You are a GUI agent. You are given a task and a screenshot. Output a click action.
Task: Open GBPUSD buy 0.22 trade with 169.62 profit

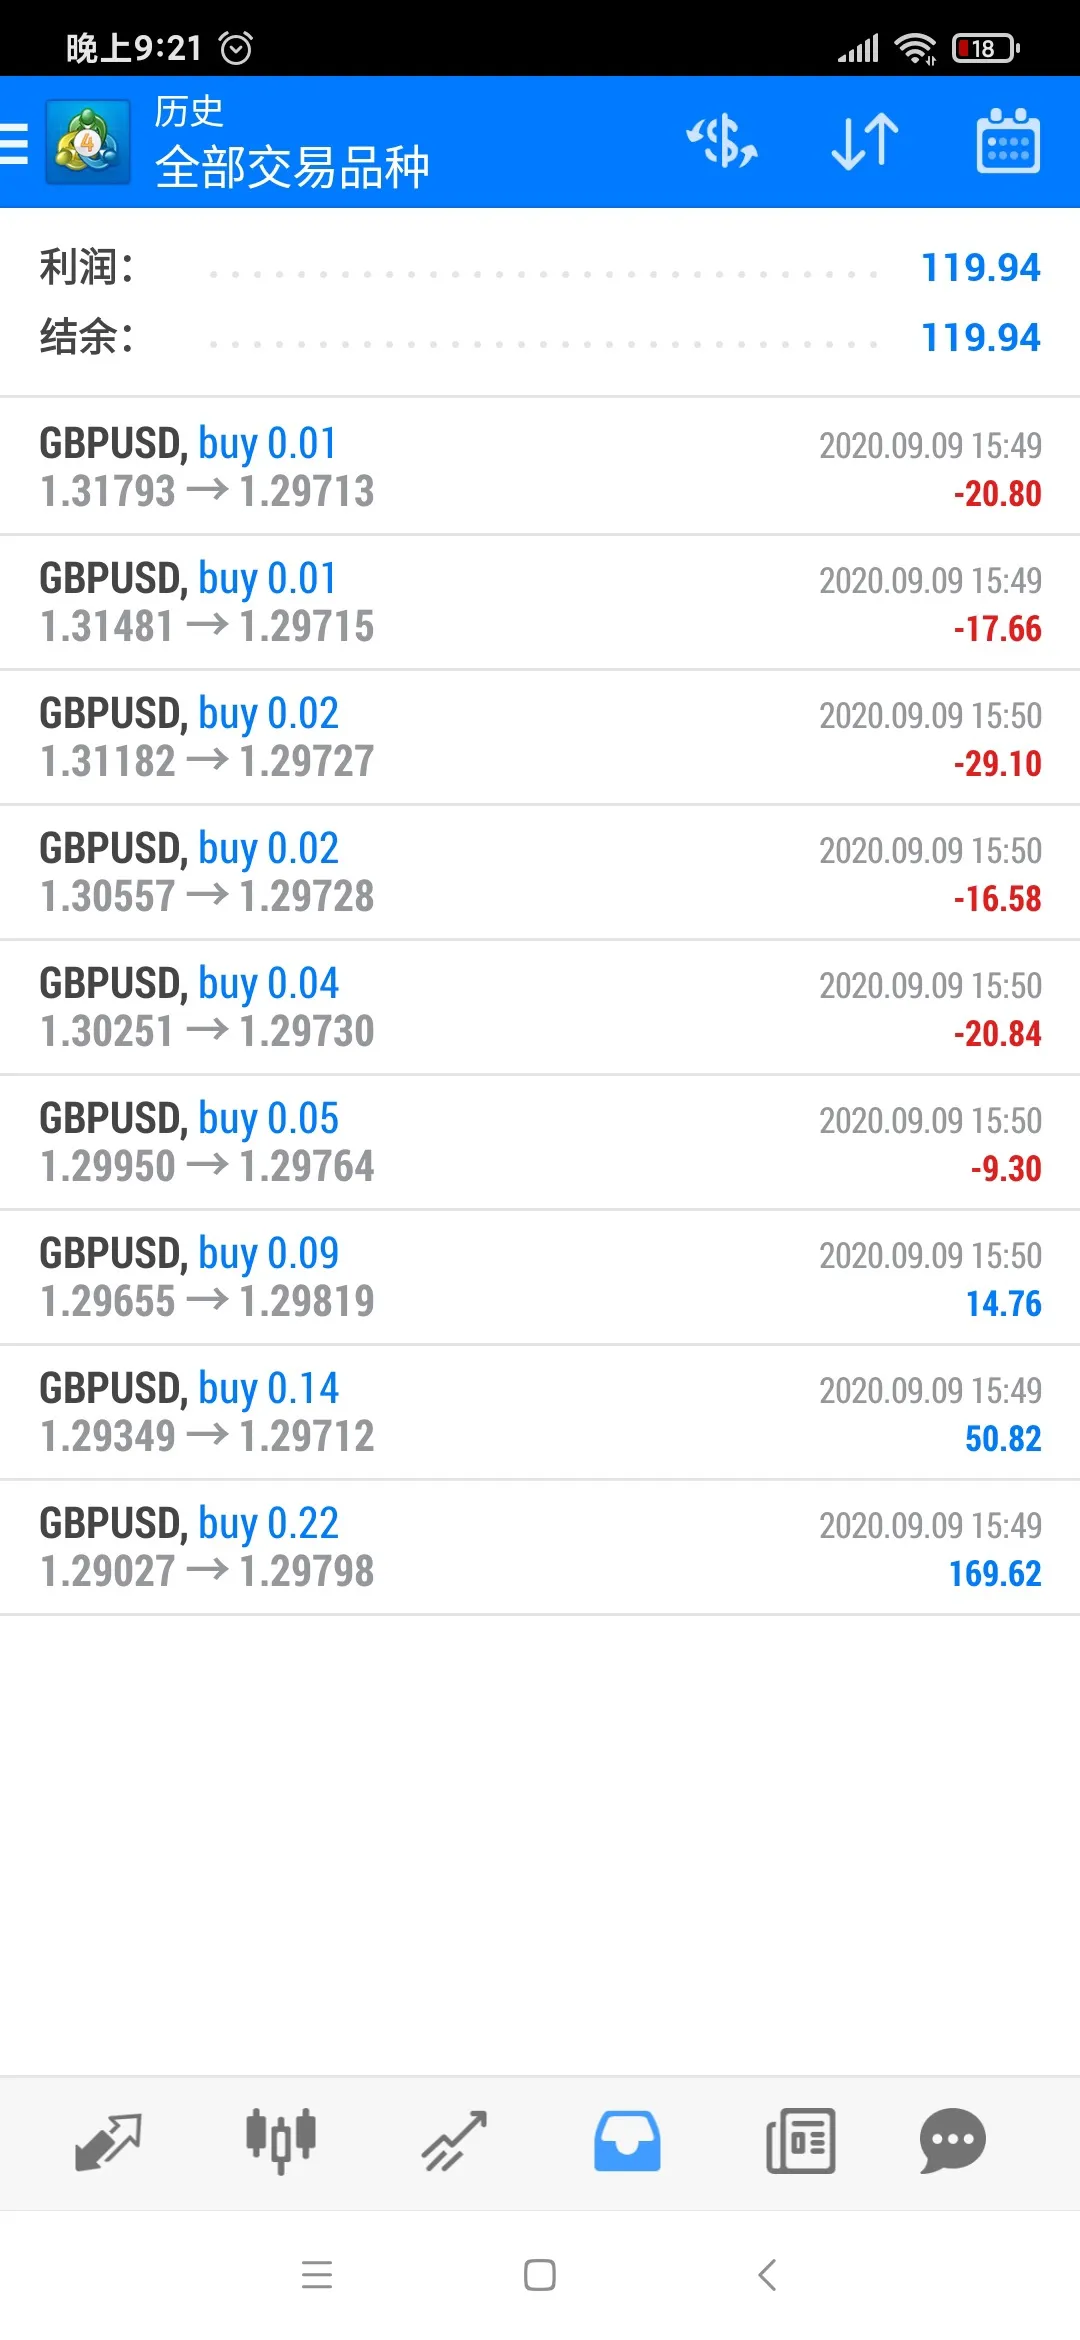(540, 1547)
